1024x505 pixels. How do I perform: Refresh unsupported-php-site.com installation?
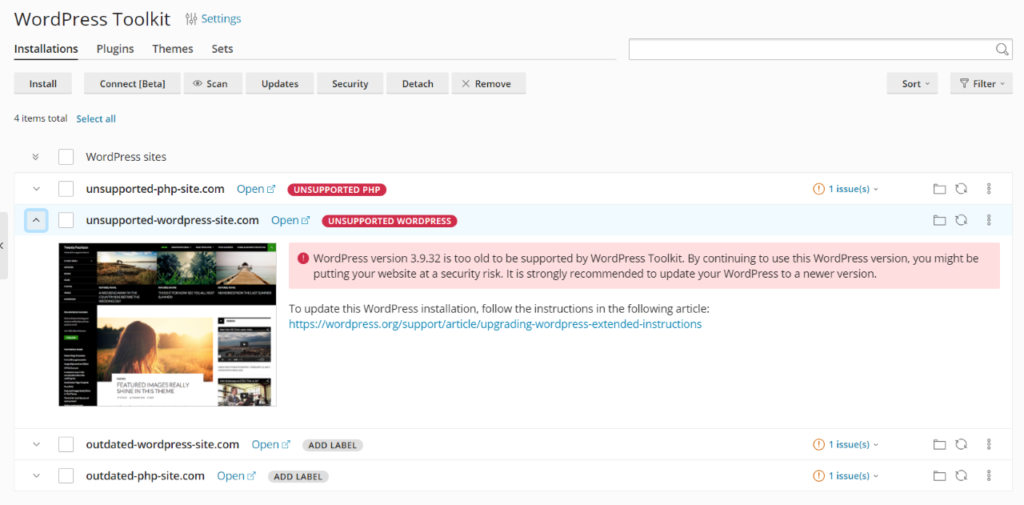(961, 189)
